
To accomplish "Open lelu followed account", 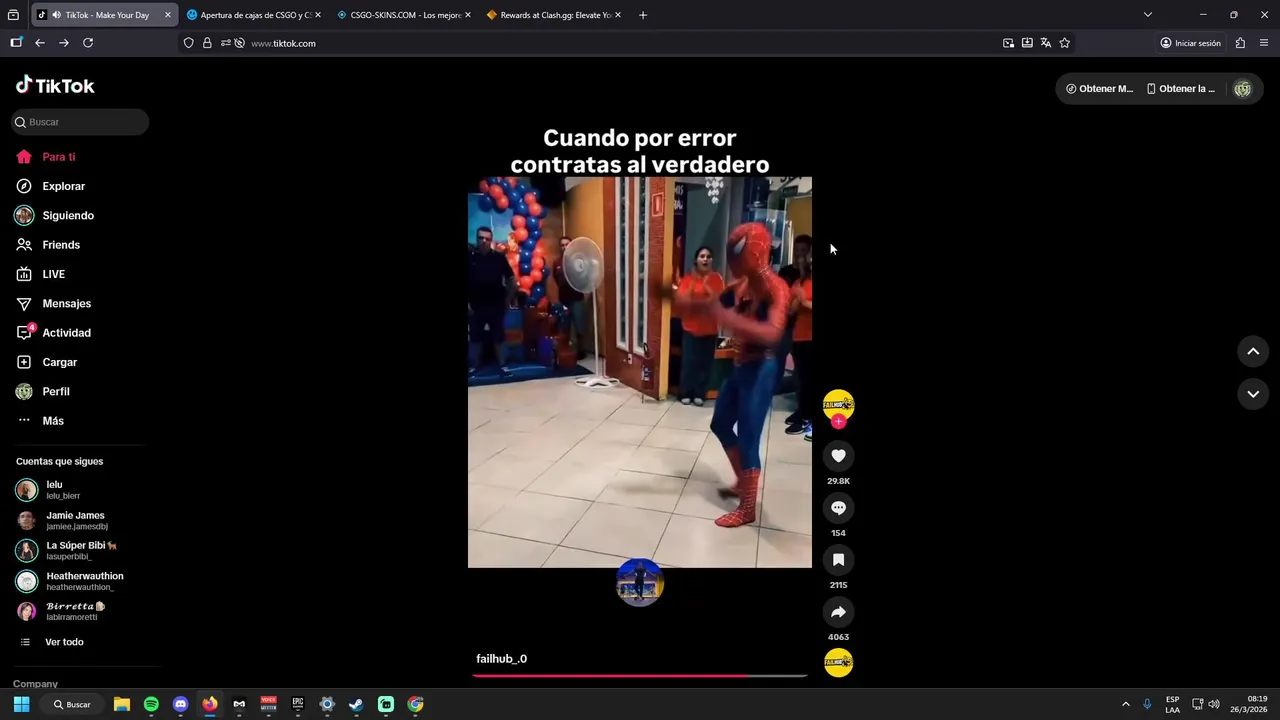I will click(x=80, y=490).
